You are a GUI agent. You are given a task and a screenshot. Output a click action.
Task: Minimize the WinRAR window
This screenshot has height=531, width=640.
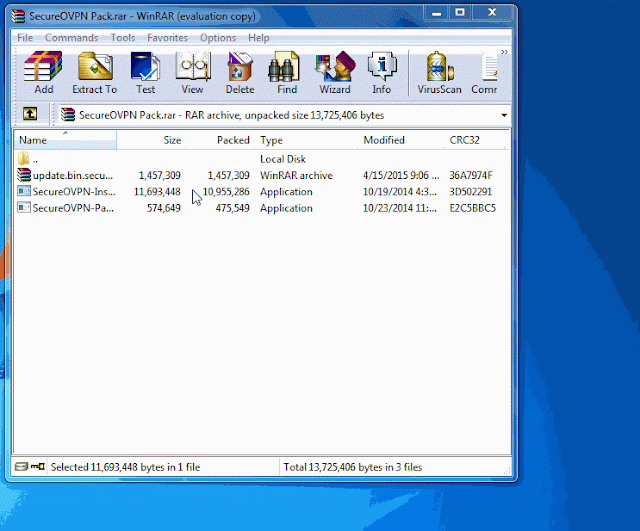[x=436, y=13]
